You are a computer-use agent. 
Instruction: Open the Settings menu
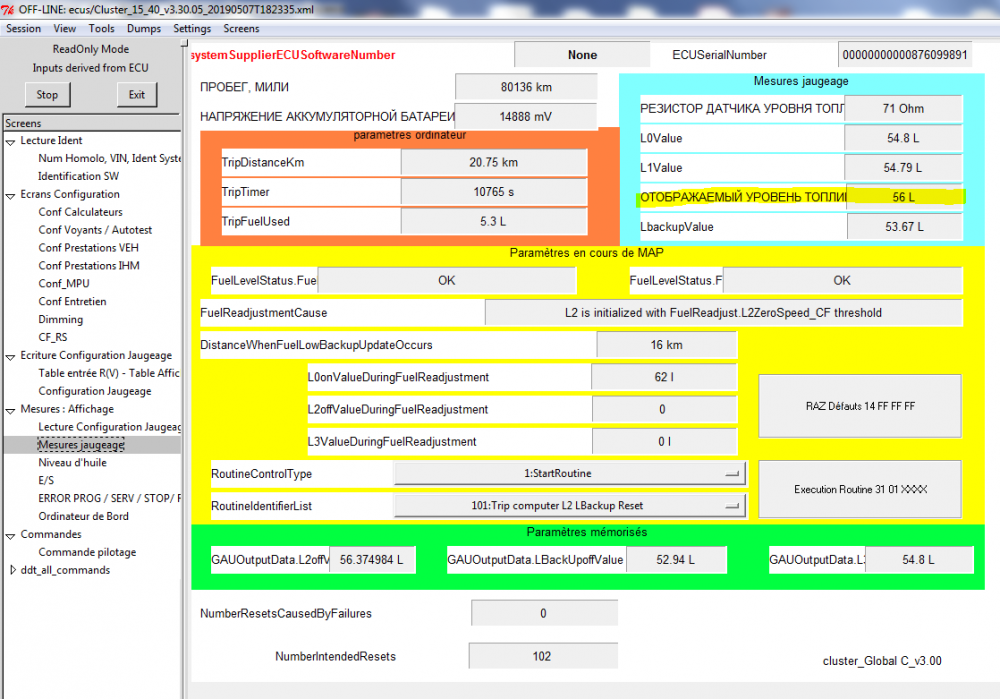pos(192,29)
